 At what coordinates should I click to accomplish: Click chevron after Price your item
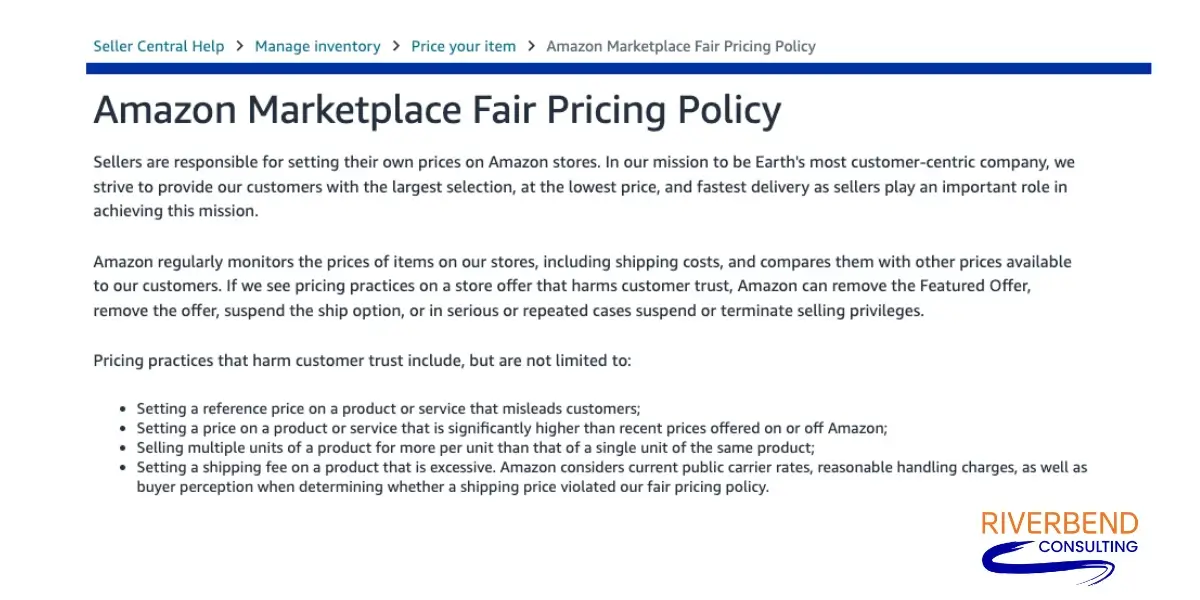pos(531,46)
